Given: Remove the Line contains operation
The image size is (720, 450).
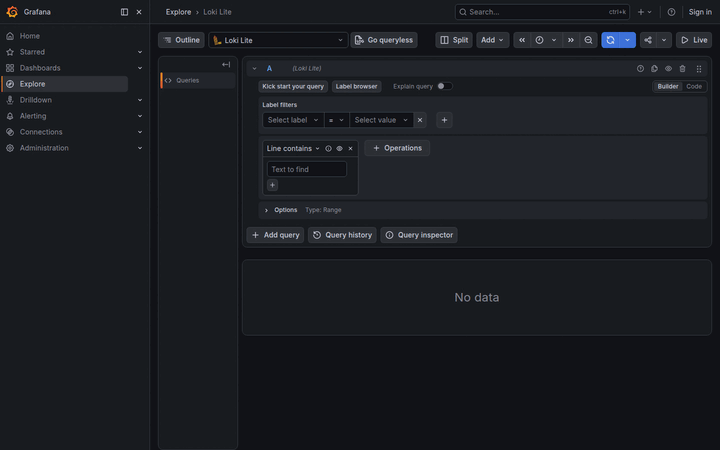Looking at the screenshot, I should [x=350, y=148].
